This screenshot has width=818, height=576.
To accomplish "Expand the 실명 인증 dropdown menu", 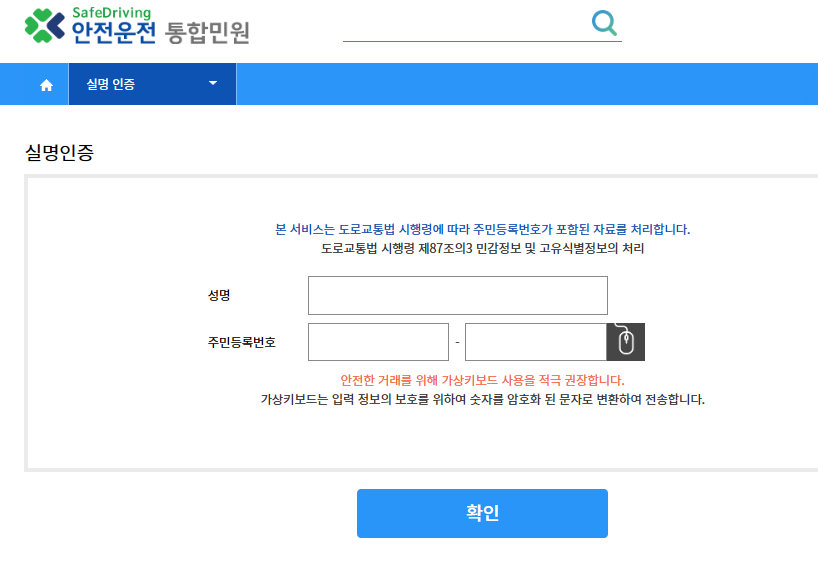I will [152, 84].
